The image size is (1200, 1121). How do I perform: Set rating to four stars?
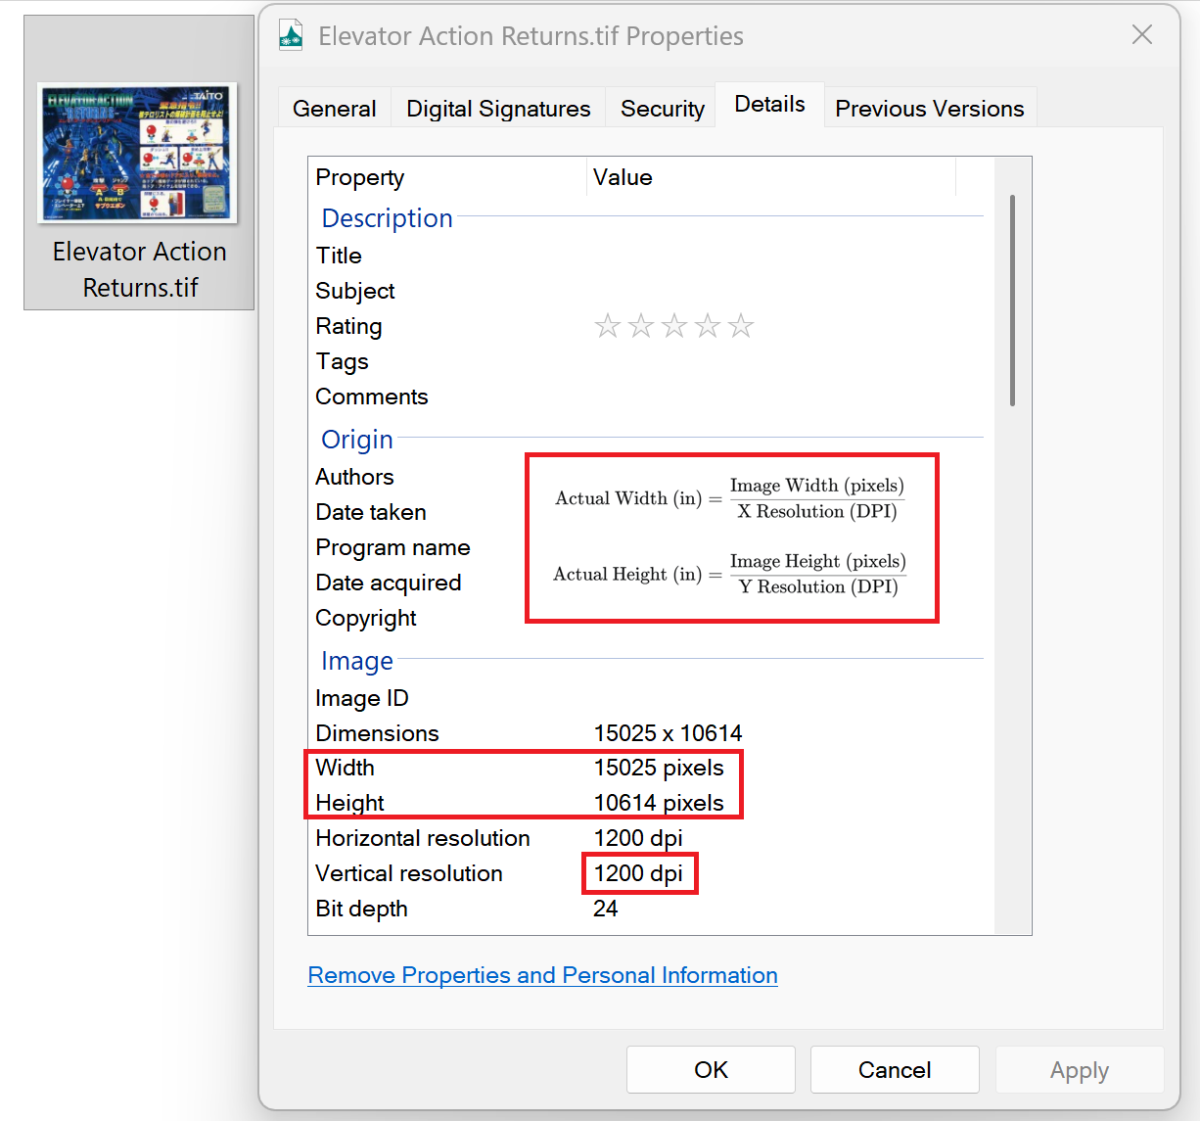click(x=707, y=326)
